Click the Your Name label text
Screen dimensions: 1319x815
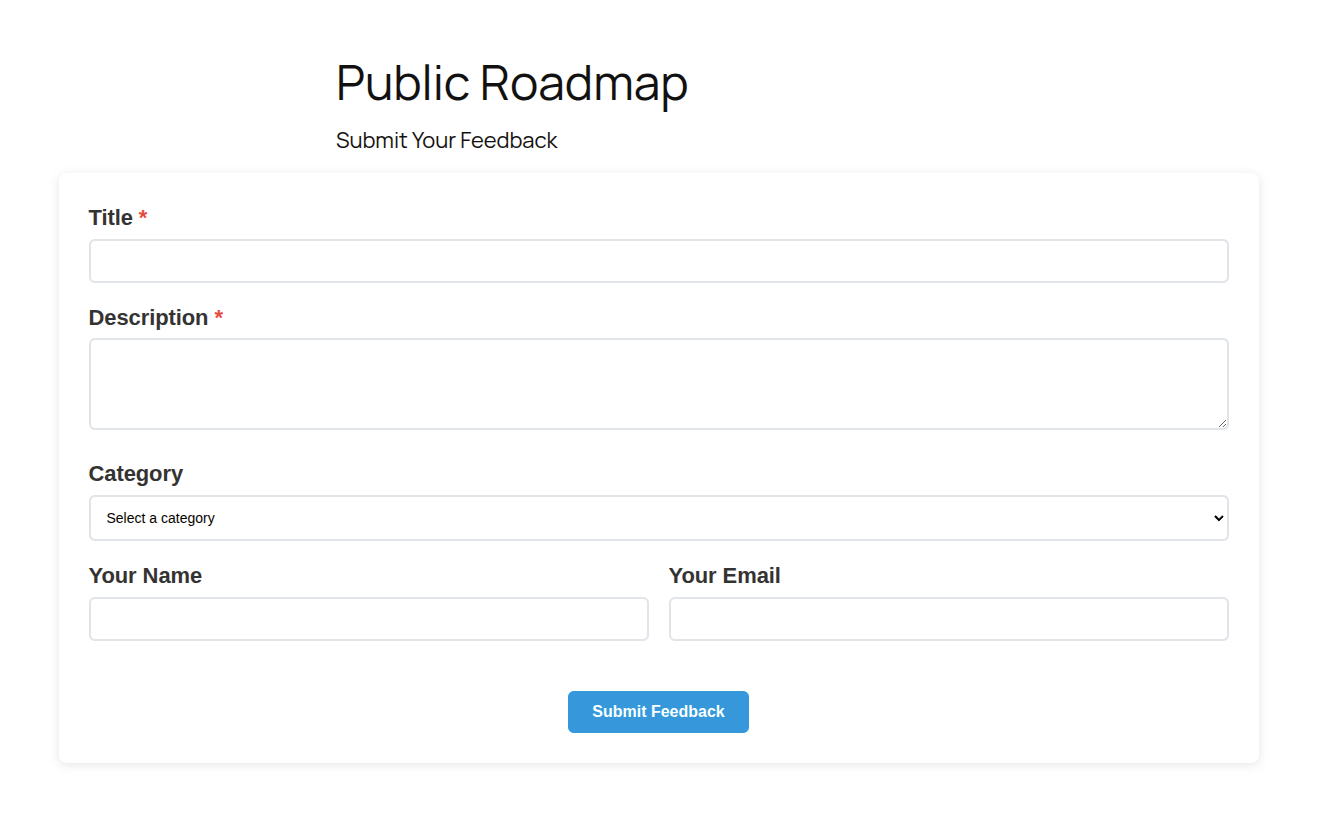145,576
